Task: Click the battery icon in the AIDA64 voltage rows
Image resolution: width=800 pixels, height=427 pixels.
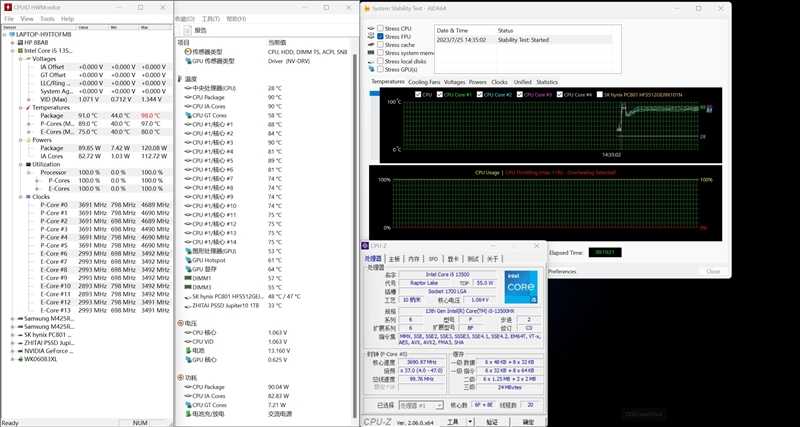Action: [x=188, y=350]
